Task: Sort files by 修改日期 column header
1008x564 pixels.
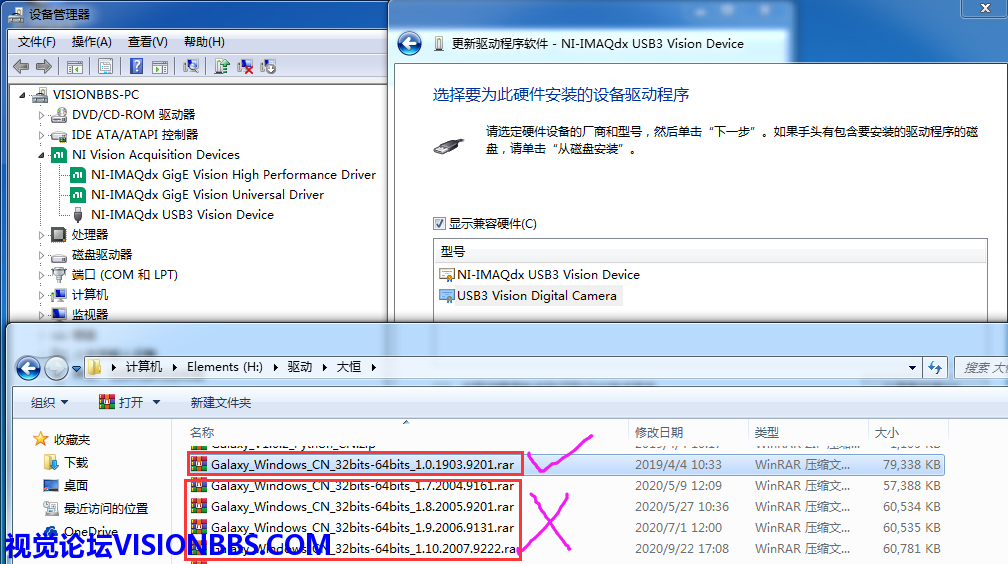Action: 658,432
